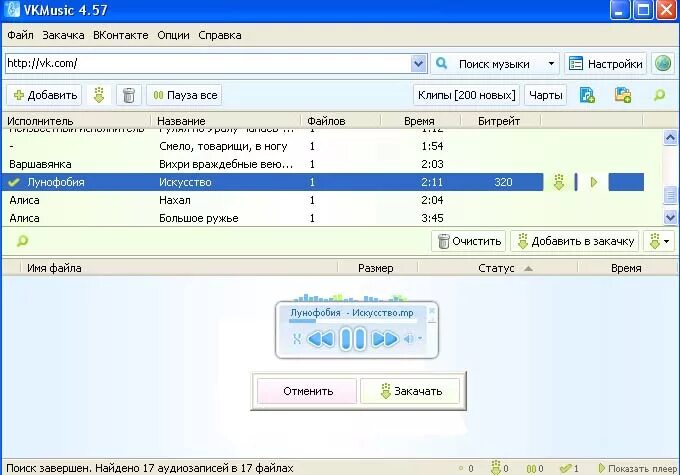The image size is (680, 475).
Task: Click the http://vk.com/ address field
Action: [x=207, y=63]
